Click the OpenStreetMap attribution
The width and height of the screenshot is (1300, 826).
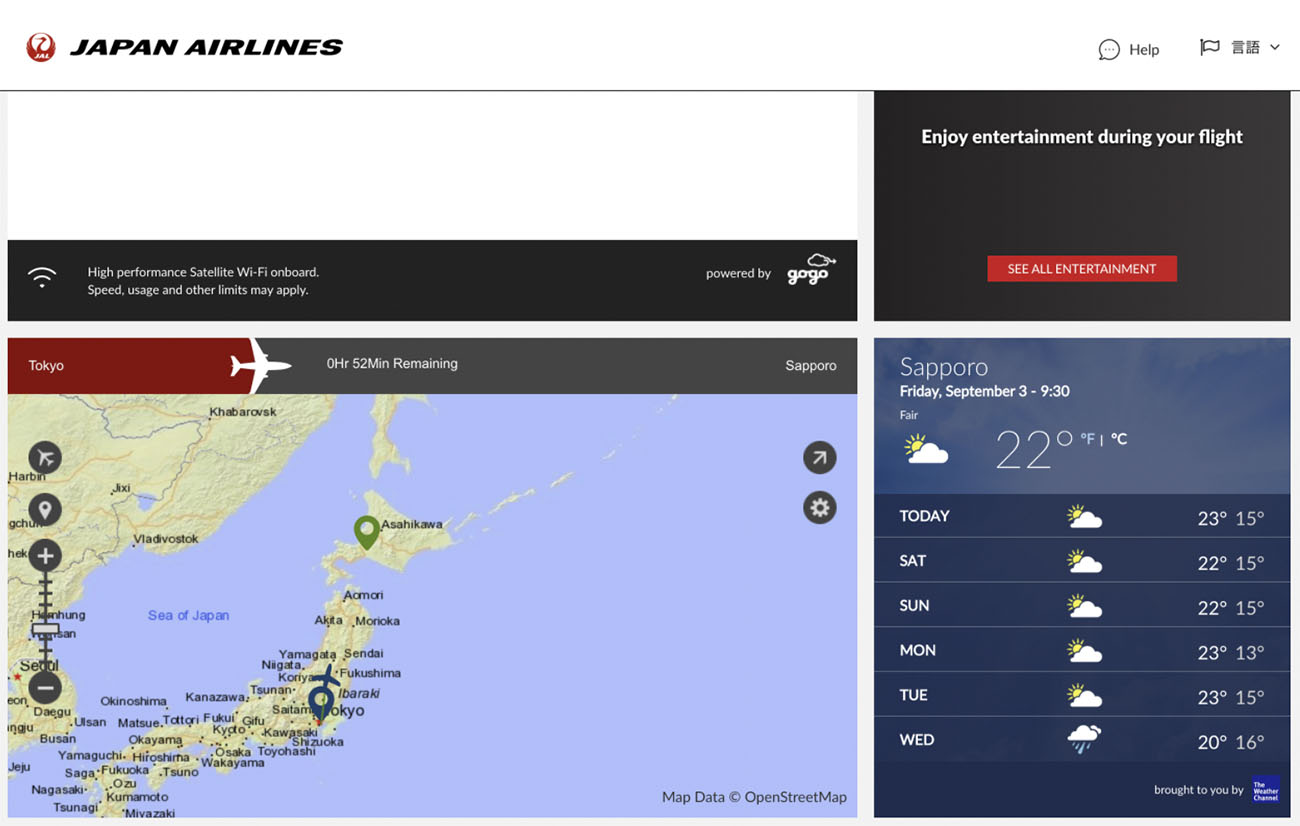754,797
